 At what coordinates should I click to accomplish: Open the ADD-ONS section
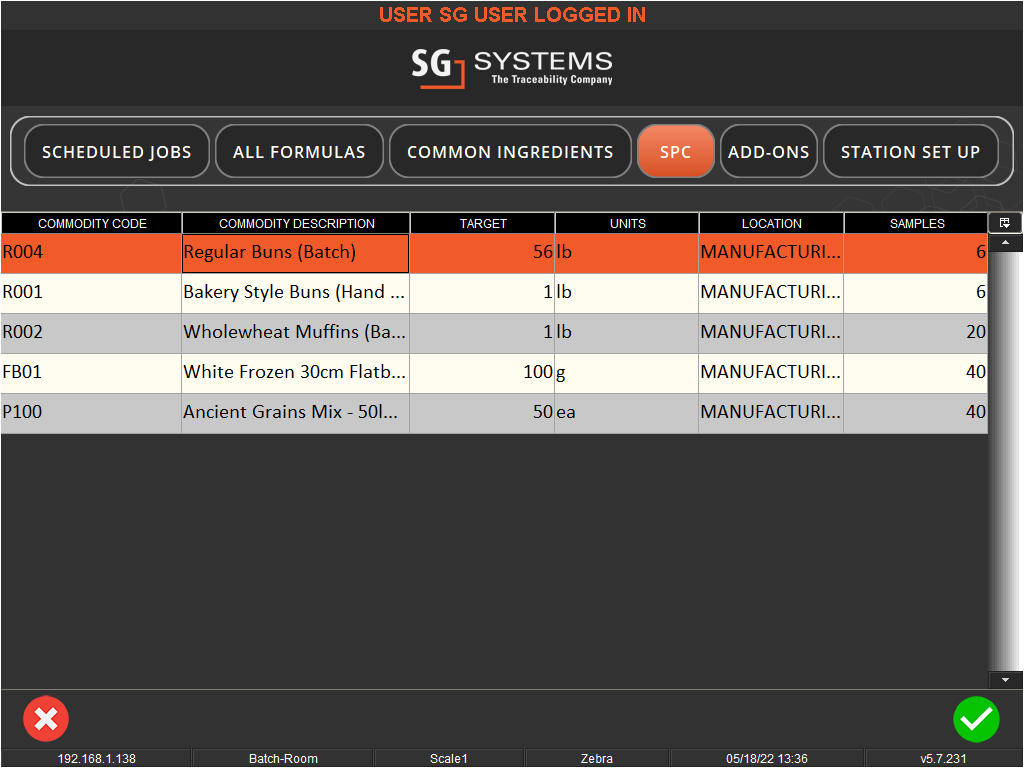point(768,151)
